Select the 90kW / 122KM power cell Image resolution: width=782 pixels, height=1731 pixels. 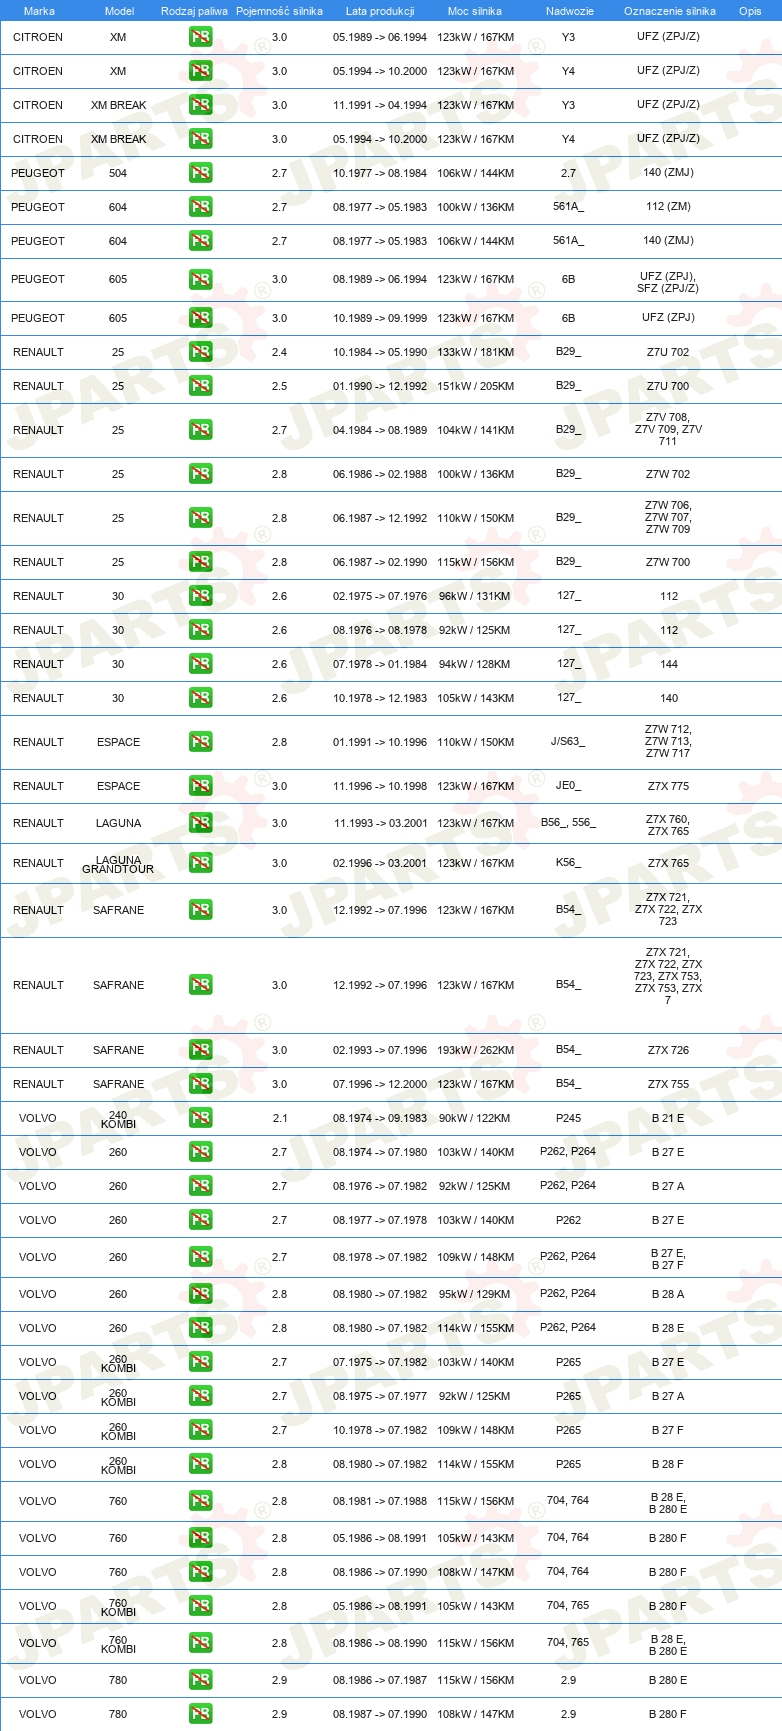point(475,1118)
